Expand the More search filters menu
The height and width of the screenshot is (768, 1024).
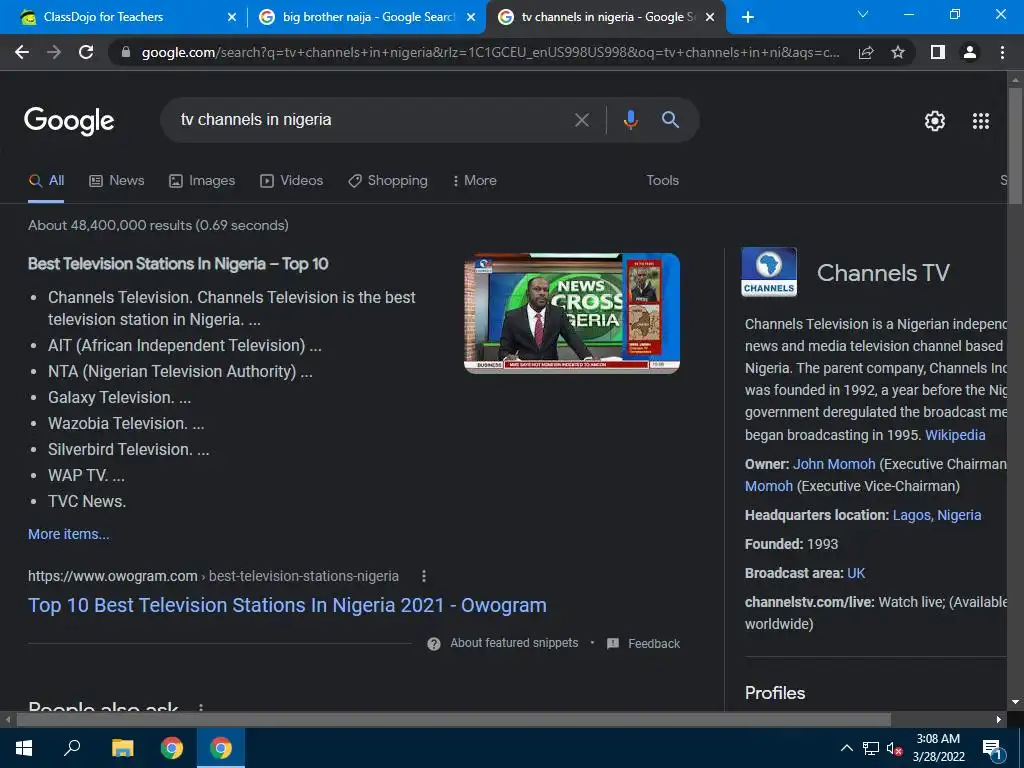click(475, 181)
